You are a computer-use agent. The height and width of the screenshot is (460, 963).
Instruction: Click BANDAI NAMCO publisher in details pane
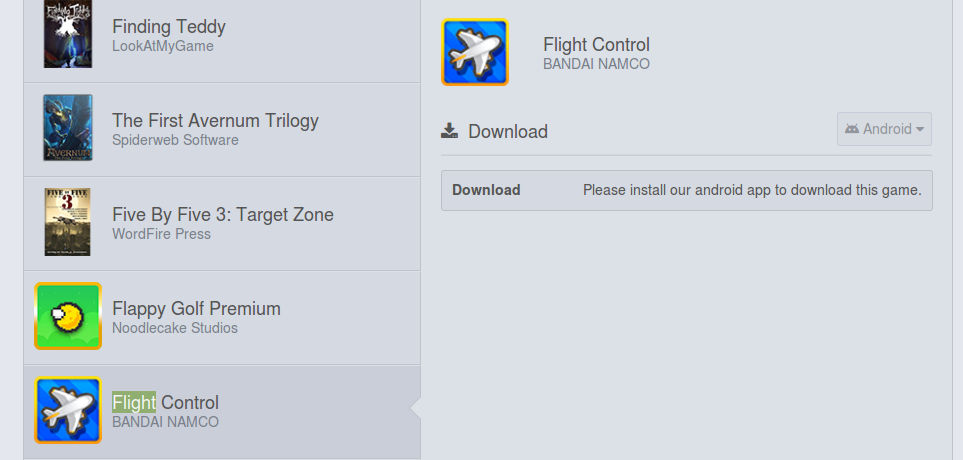coord(596,64)
